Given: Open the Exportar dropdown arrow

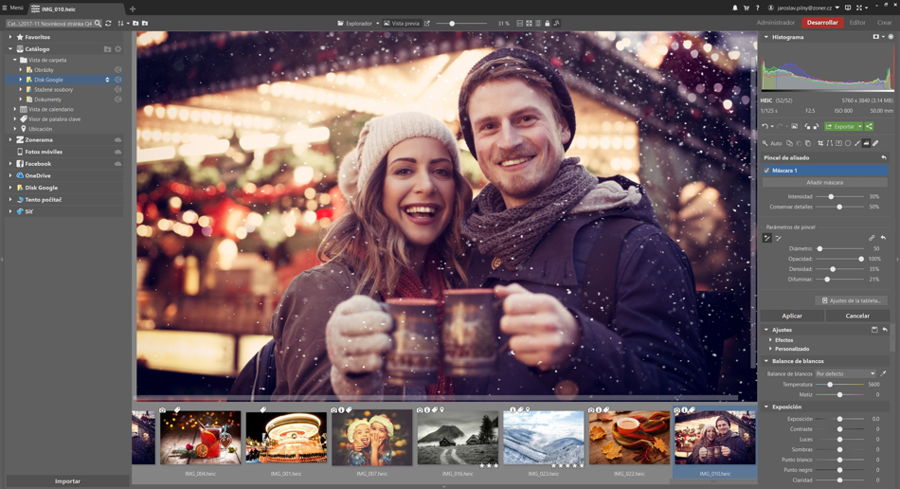Looking at the screenshot, I should (x=860, y=126).
